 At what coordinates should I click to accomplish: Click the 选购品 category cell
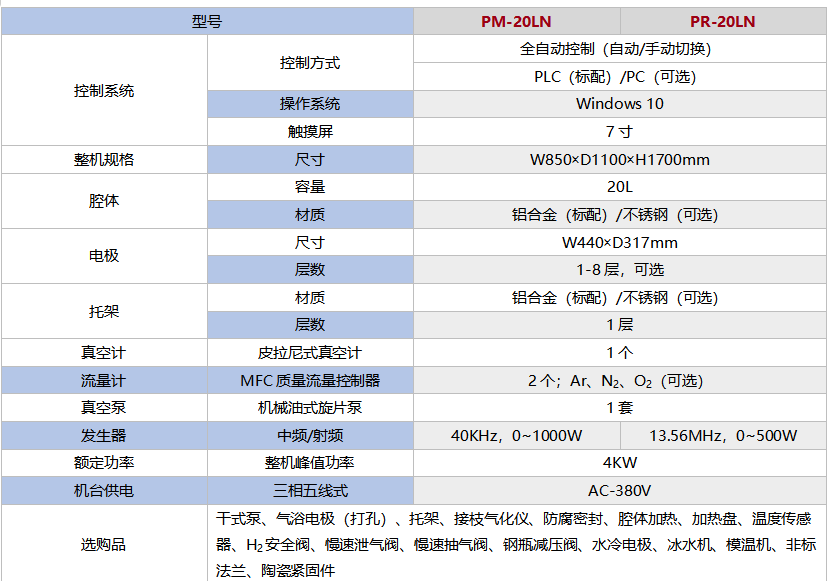[104, 545]
